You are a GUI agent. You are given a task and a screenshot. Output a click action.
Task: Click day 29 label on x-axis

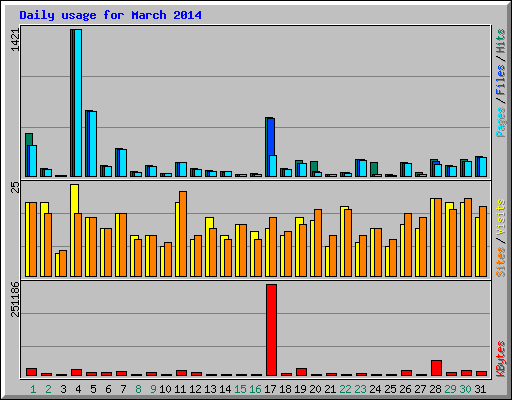coord(450,389)
